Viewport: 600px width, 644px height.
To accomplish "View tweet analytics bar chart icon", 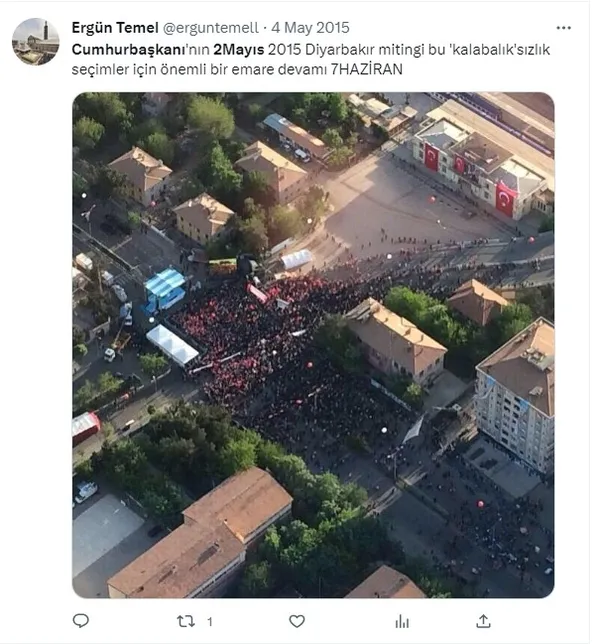I will 402,621.
